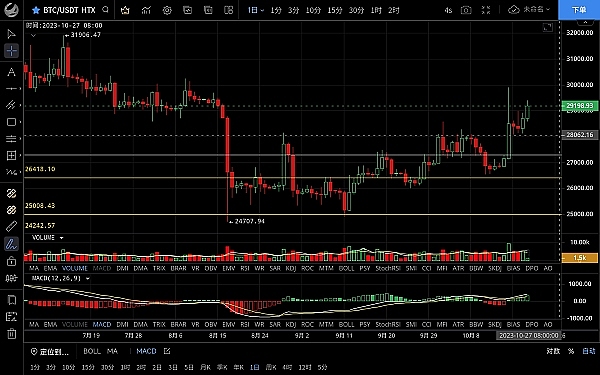This screenshot has width=600, height=375.
Task: Enable 自动 auto price scale
Action: click(589, 351)
